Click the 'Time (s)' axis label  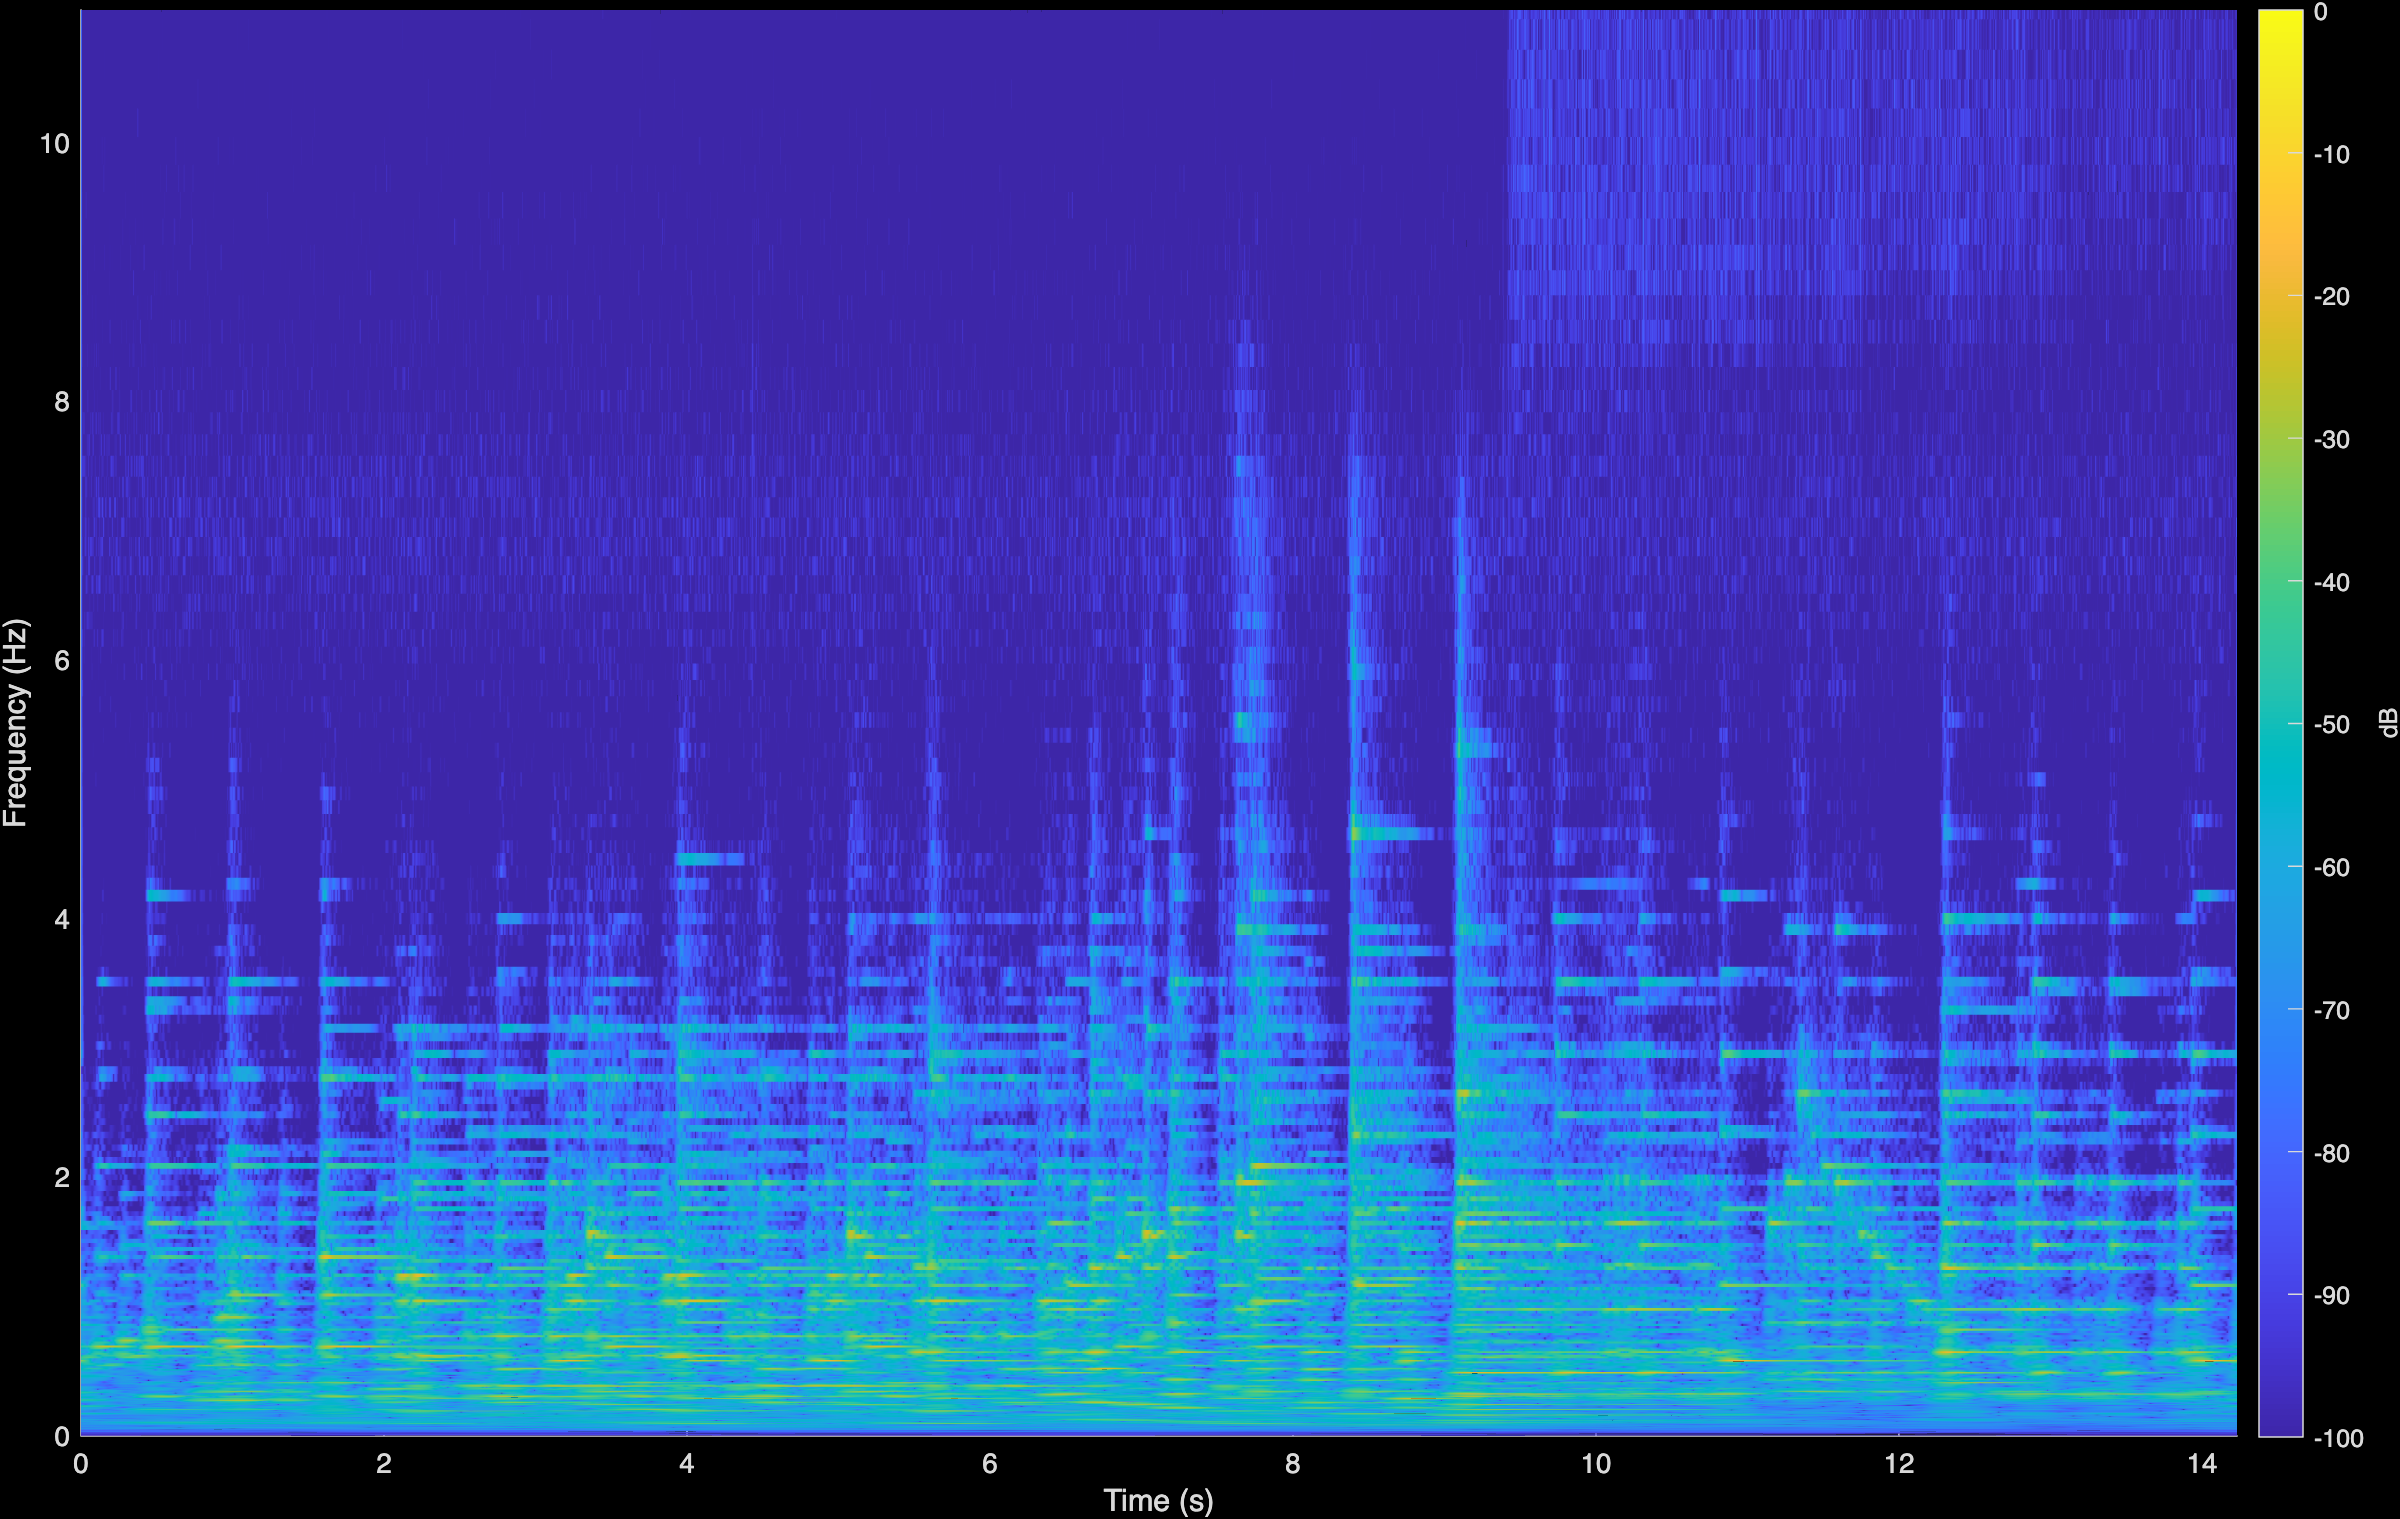tap(1158, 1500)
